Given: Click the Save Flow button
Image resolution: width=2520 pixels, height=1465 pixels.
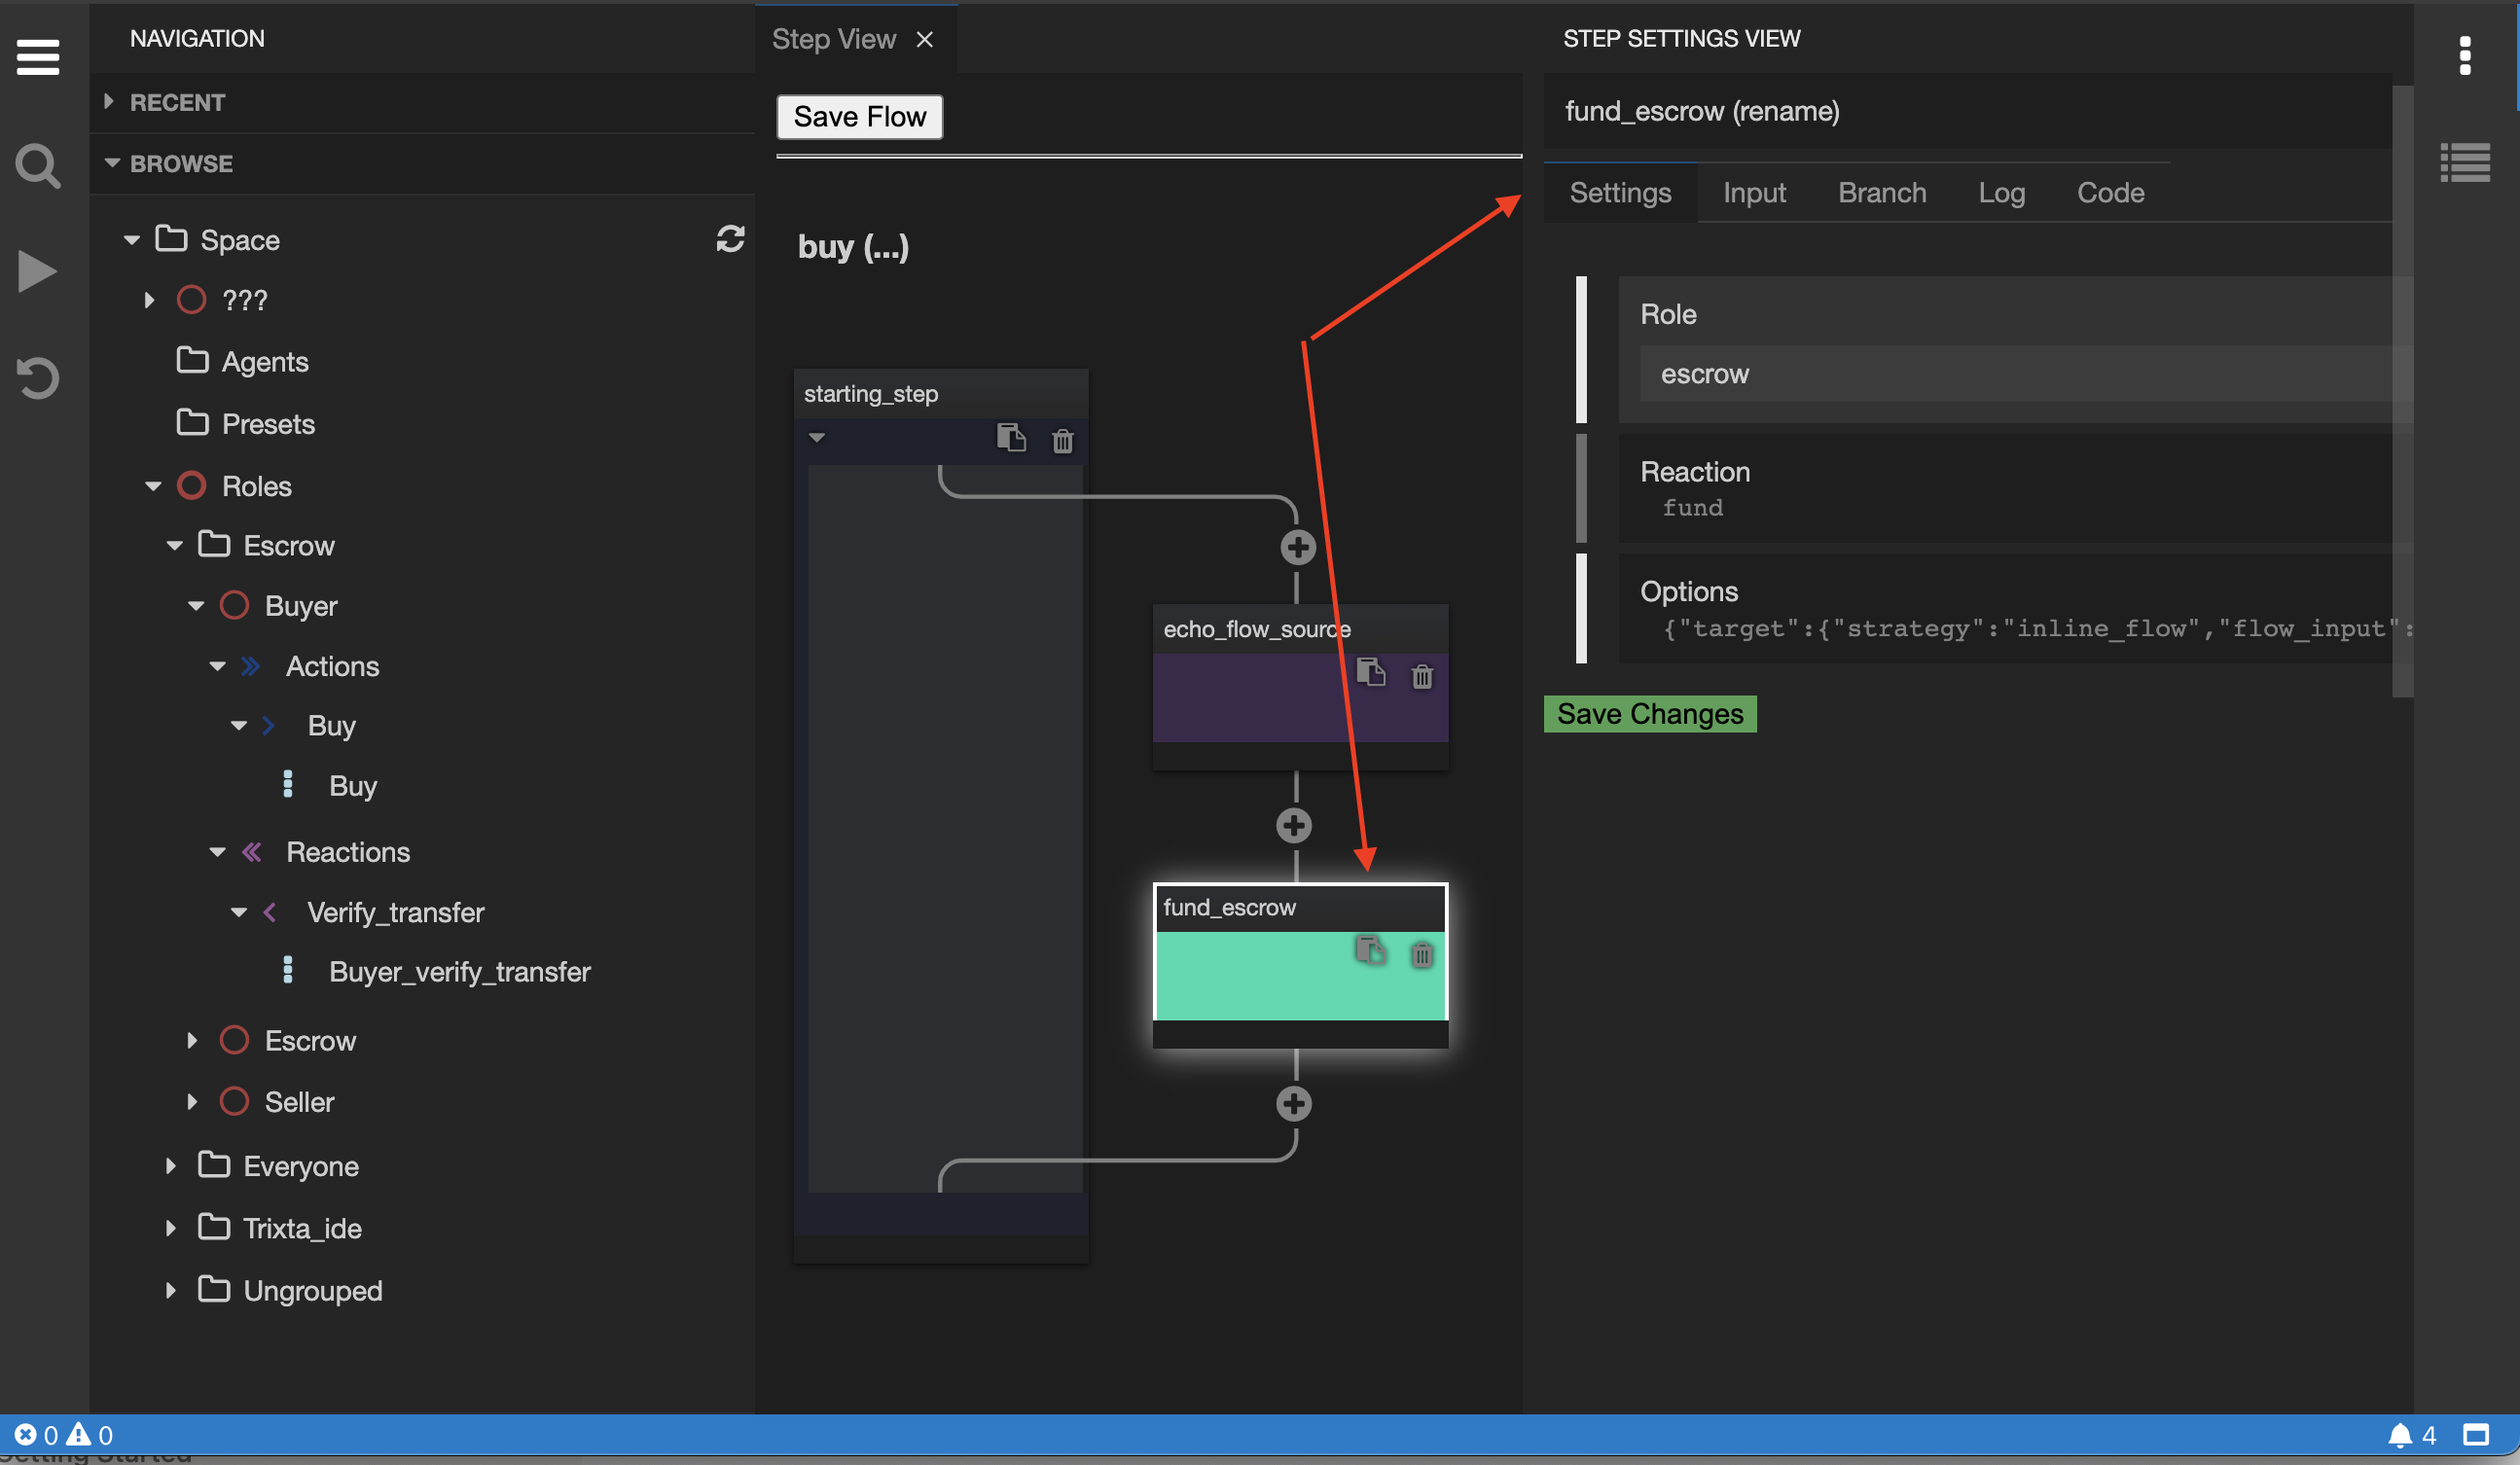Looking at the screenshot, I should pyautogui.click(x=859, y=117).
